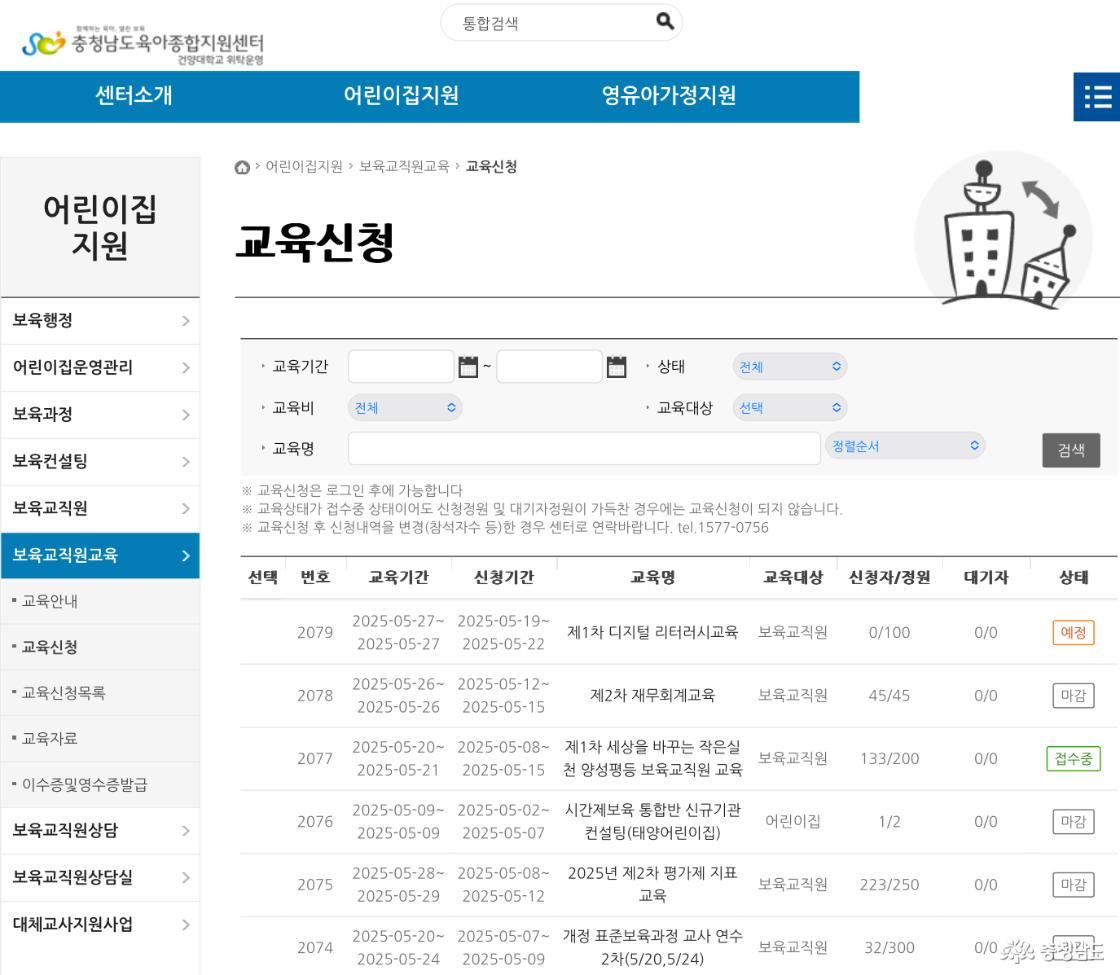Expand 보육교직원상담 in the sidebar
Viewport: 1120px width, 975px height.
click(x=101, y=831)
